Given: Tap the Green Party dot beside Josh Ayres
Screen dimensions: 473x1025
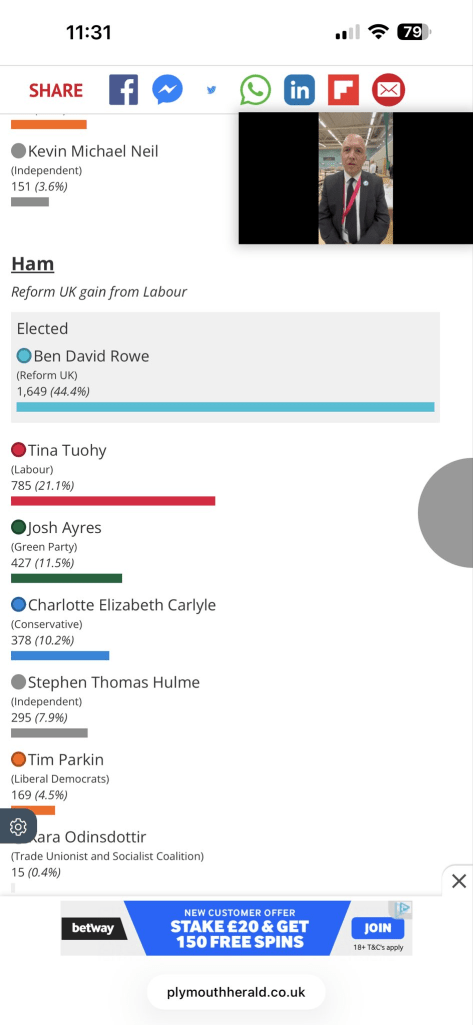Looking at the screenshot, I should click(18, 527).
